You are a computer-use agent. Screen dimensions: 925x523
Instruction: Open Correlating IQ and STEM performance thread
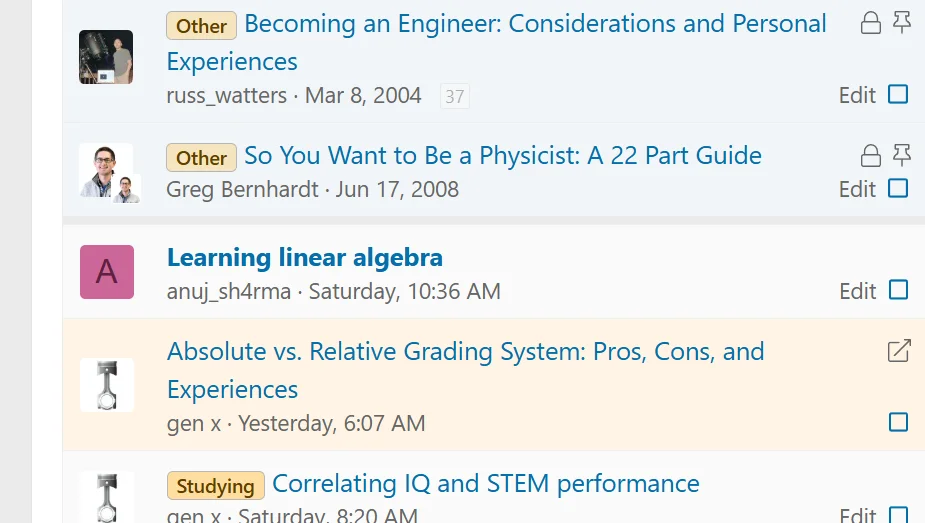click(x=486, y=483)
